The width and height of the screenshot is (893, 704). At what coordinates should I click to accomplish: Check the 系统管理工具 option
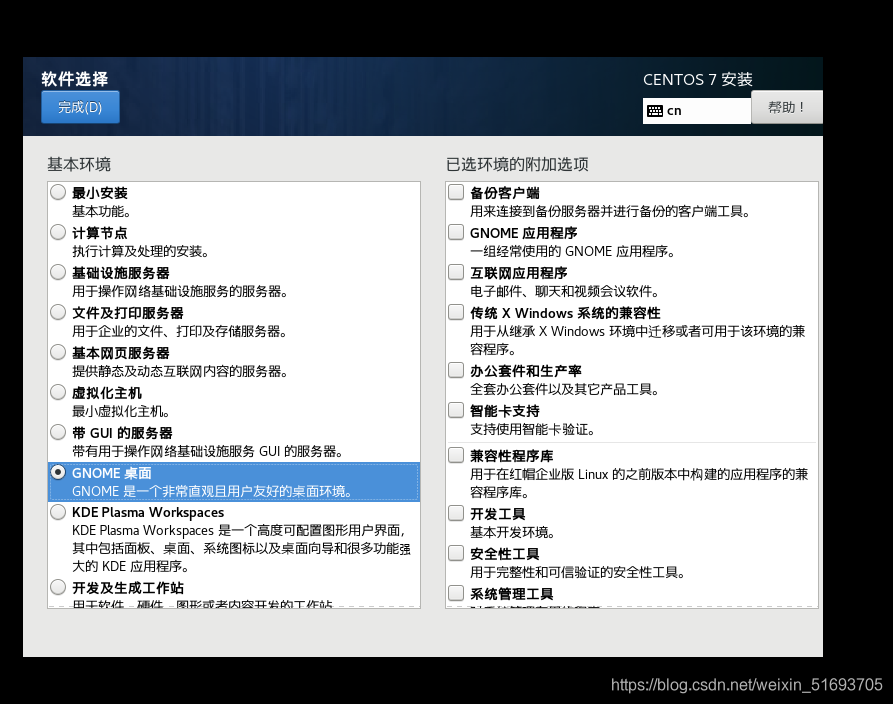pos(456,593)
